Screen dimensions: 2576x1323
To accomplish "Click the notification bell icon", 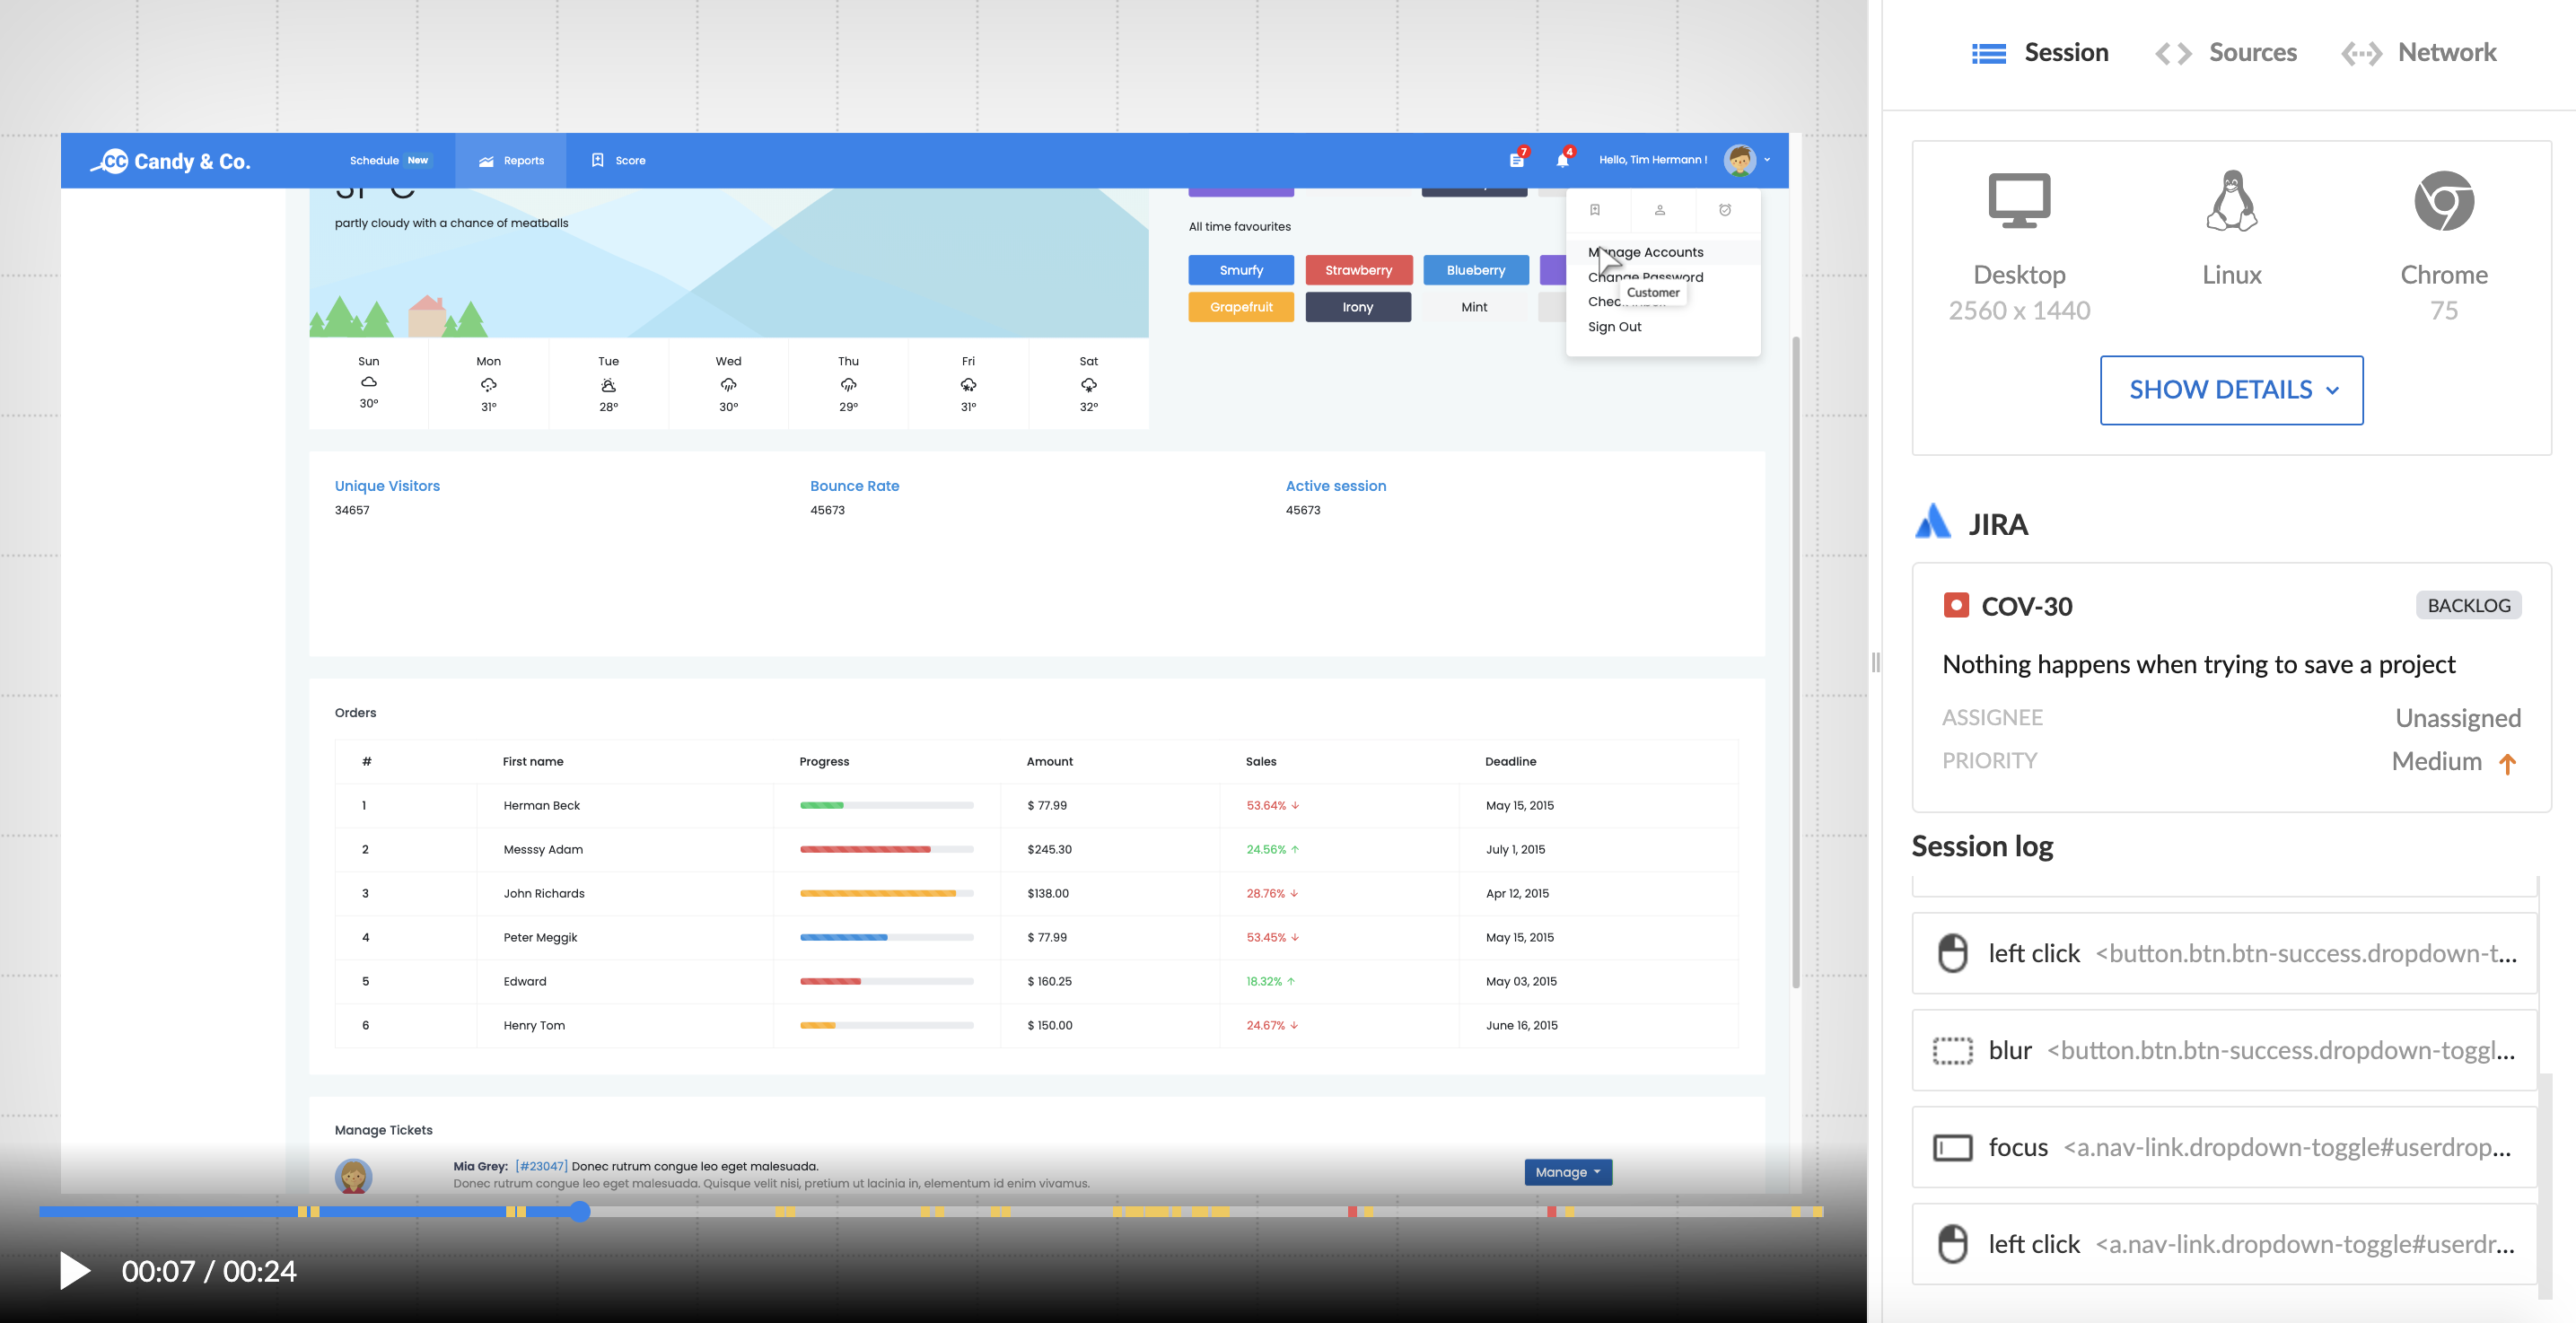I will tap(1561, 160).
